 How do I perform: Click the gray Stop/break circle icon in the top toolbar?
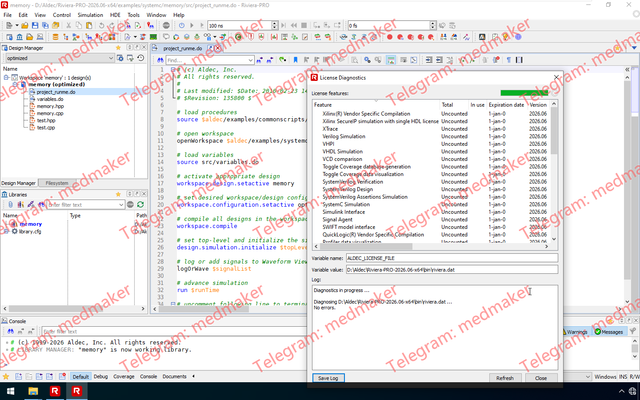(166, 26)
